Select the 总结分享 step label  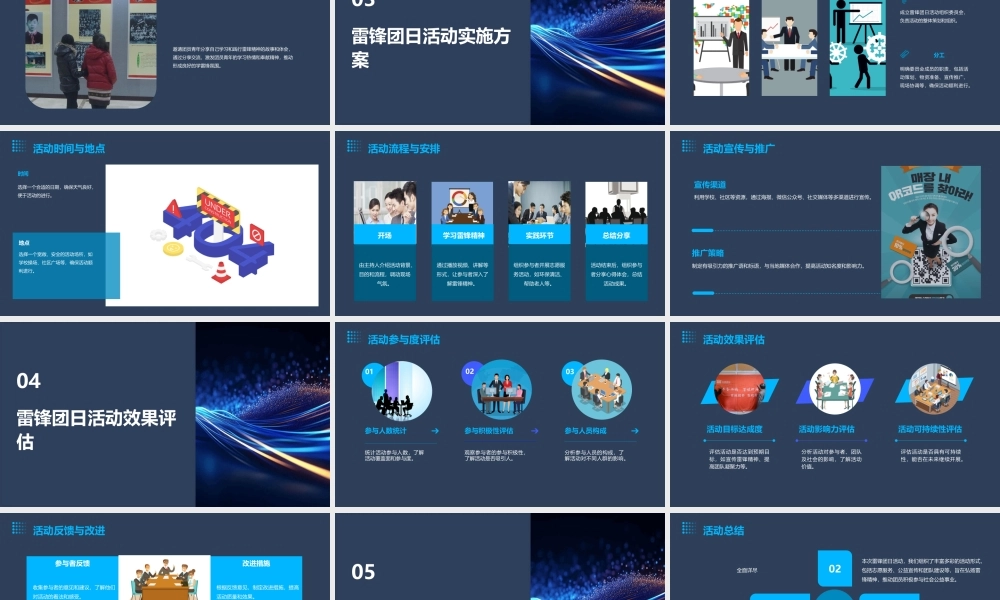(x=616, y=235)
